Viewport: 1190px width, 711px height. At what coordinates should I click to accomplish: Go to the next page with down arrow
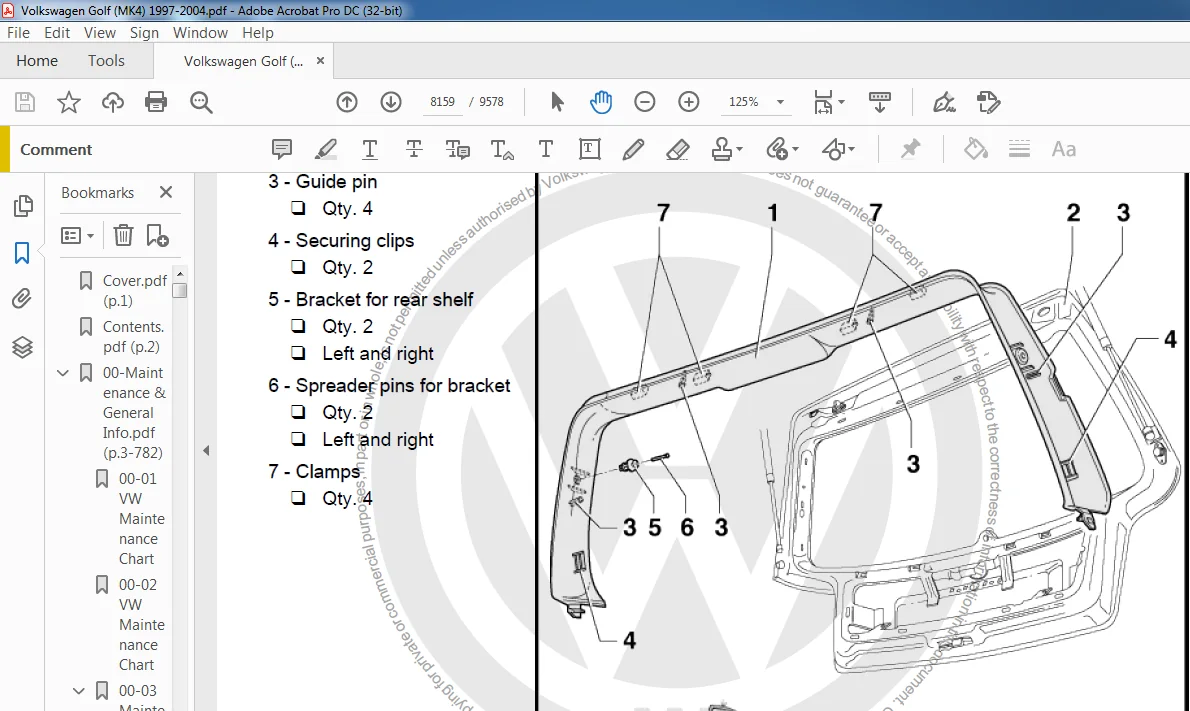click(391, 102)
